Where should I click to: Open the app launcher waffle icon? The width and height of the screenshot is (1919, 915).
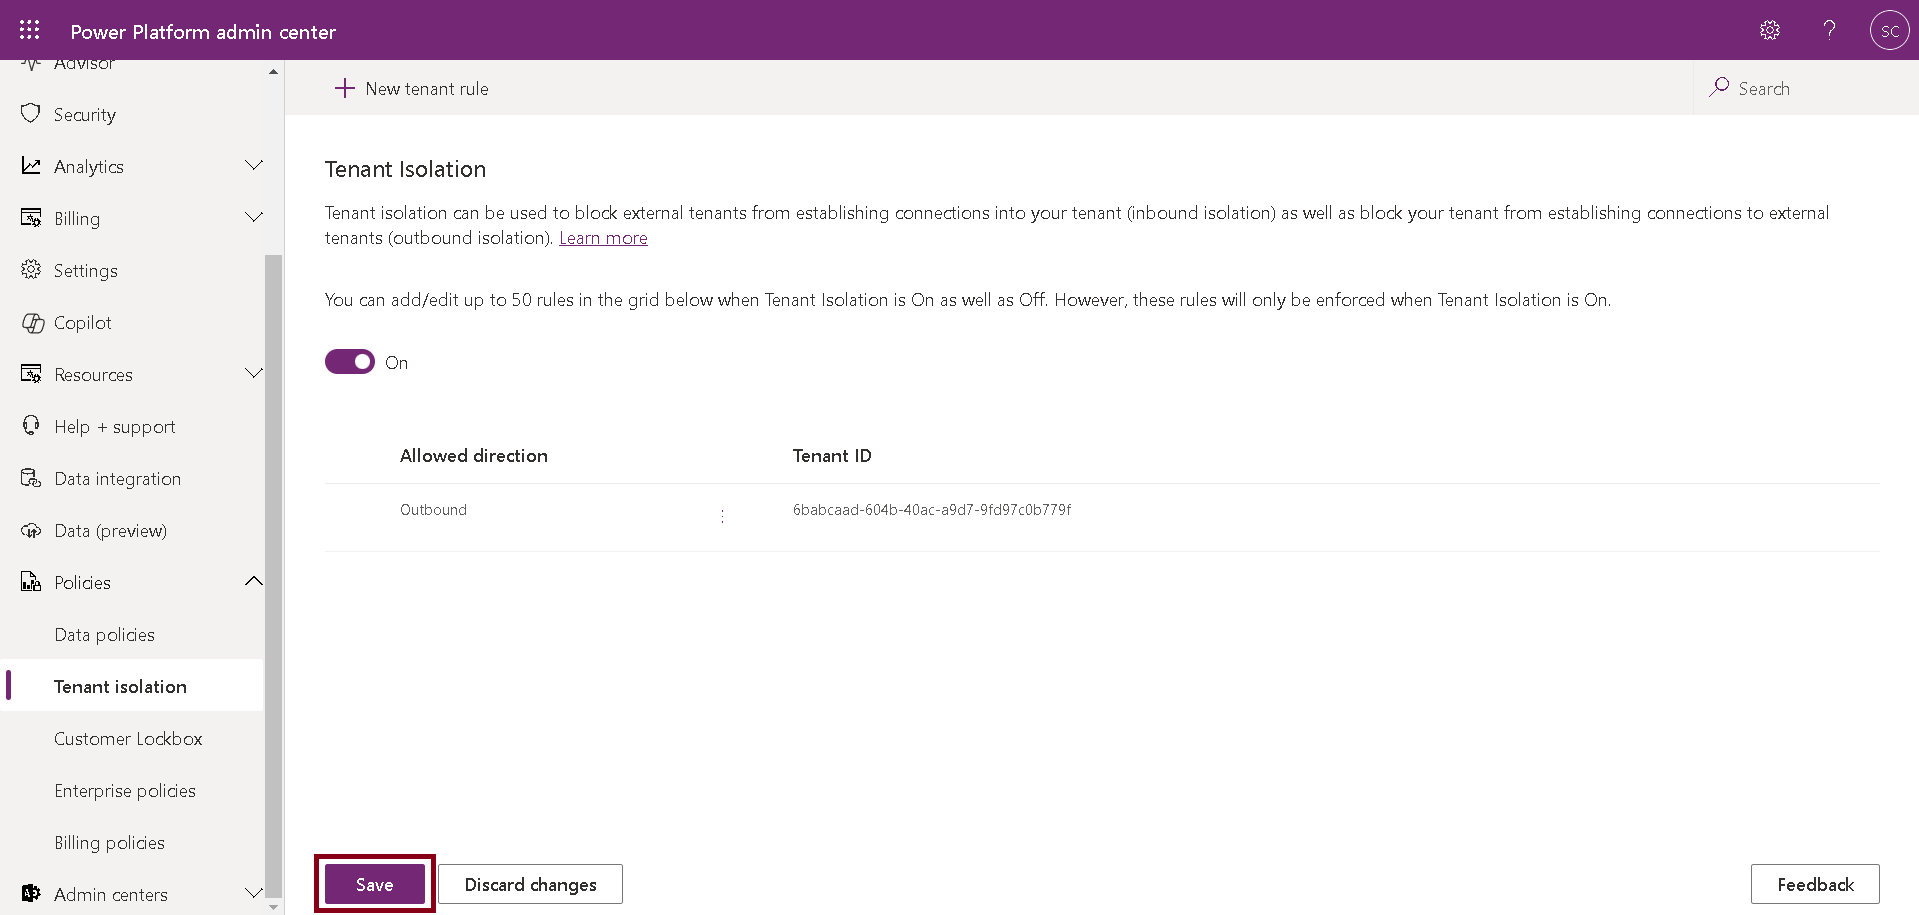tap(30, 30)
